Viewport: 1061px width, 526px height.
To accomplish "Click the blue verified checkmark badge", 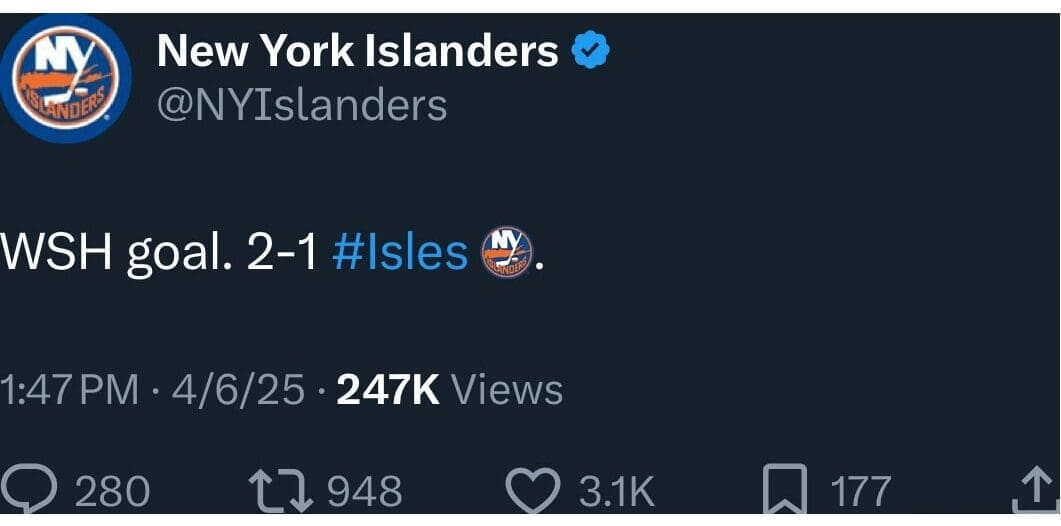I will (591, 51).
